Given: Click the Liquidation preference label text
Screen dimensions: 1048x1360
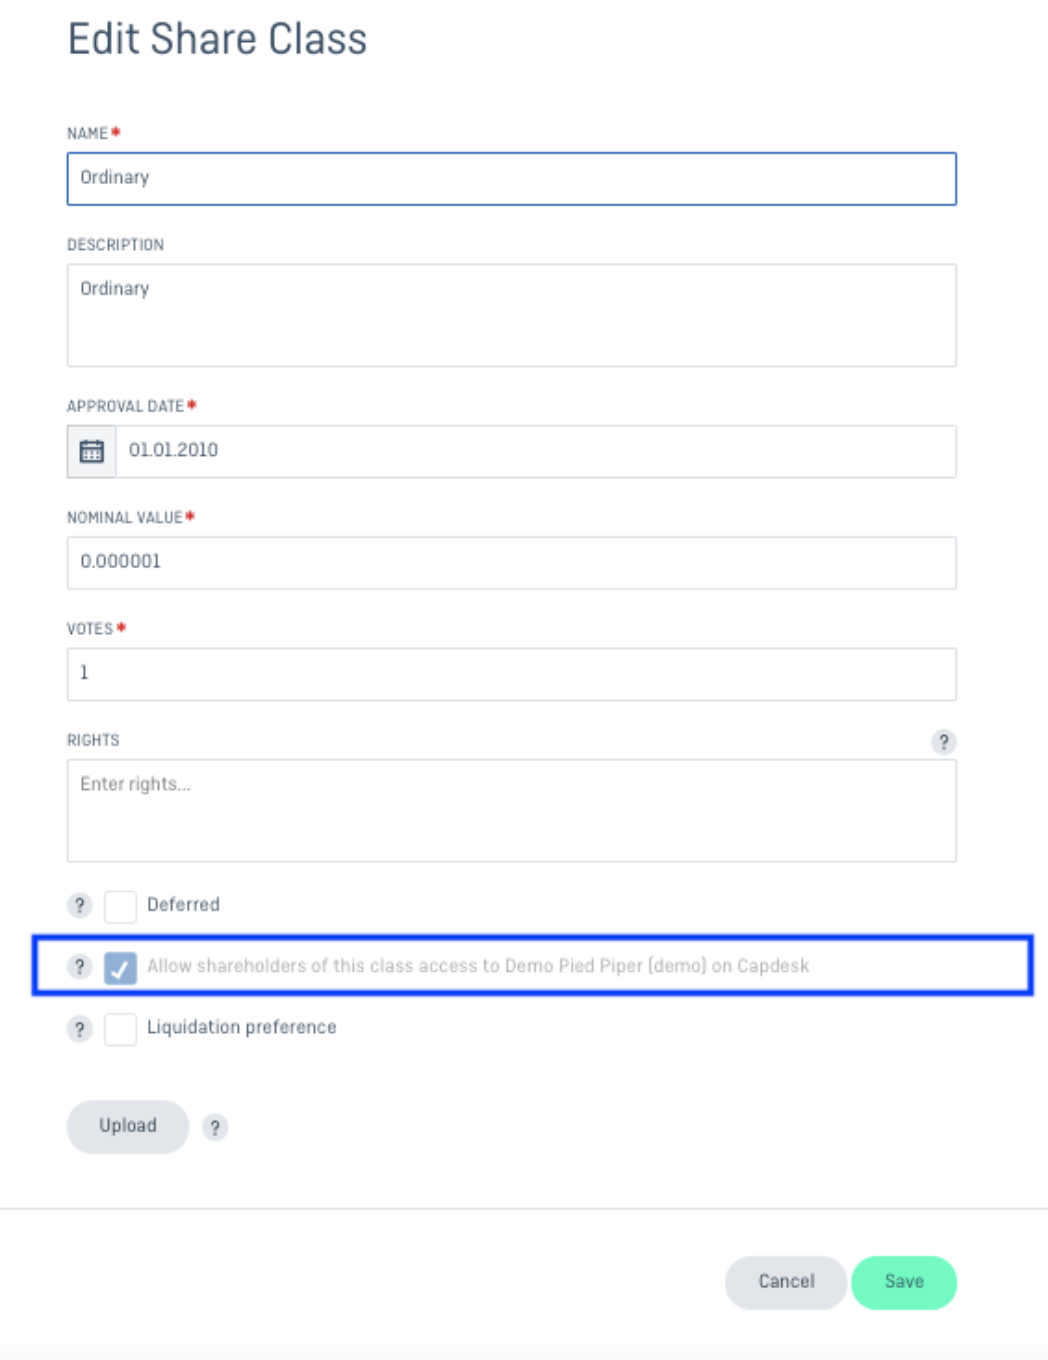Looking at the screenshot, I should pyautogui.click(x=242, y=1027).
